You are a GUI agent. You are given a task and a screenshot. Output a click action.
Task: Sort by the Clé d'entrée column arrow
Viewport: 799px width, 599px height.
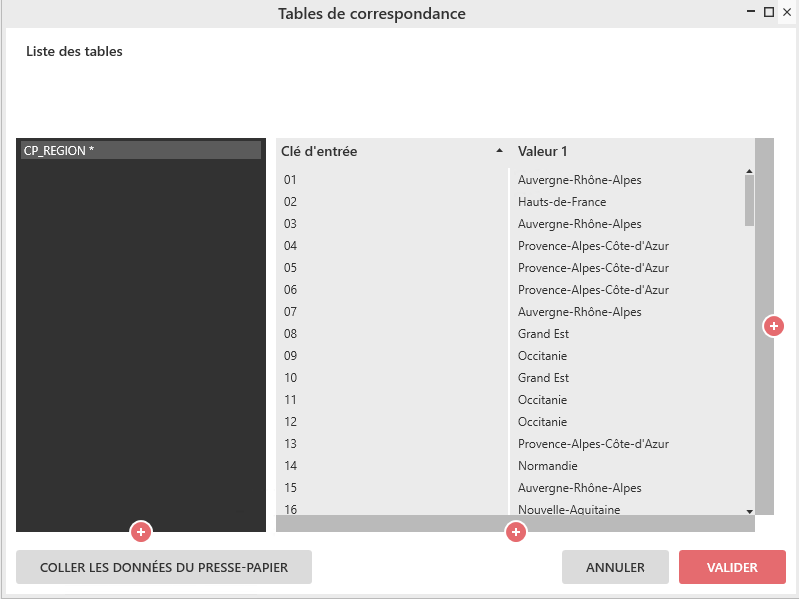(500, 152)
